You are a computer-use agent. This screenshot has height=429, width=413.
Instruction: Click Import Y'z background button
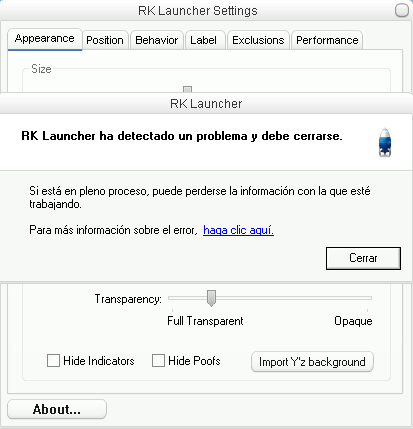[312, 362]
